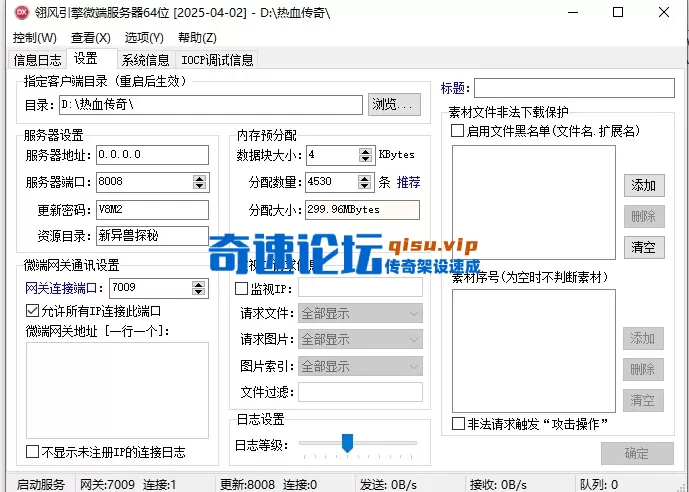
Task: Click the 微端网关地址 list box
Action: click(x=117, y=391)
